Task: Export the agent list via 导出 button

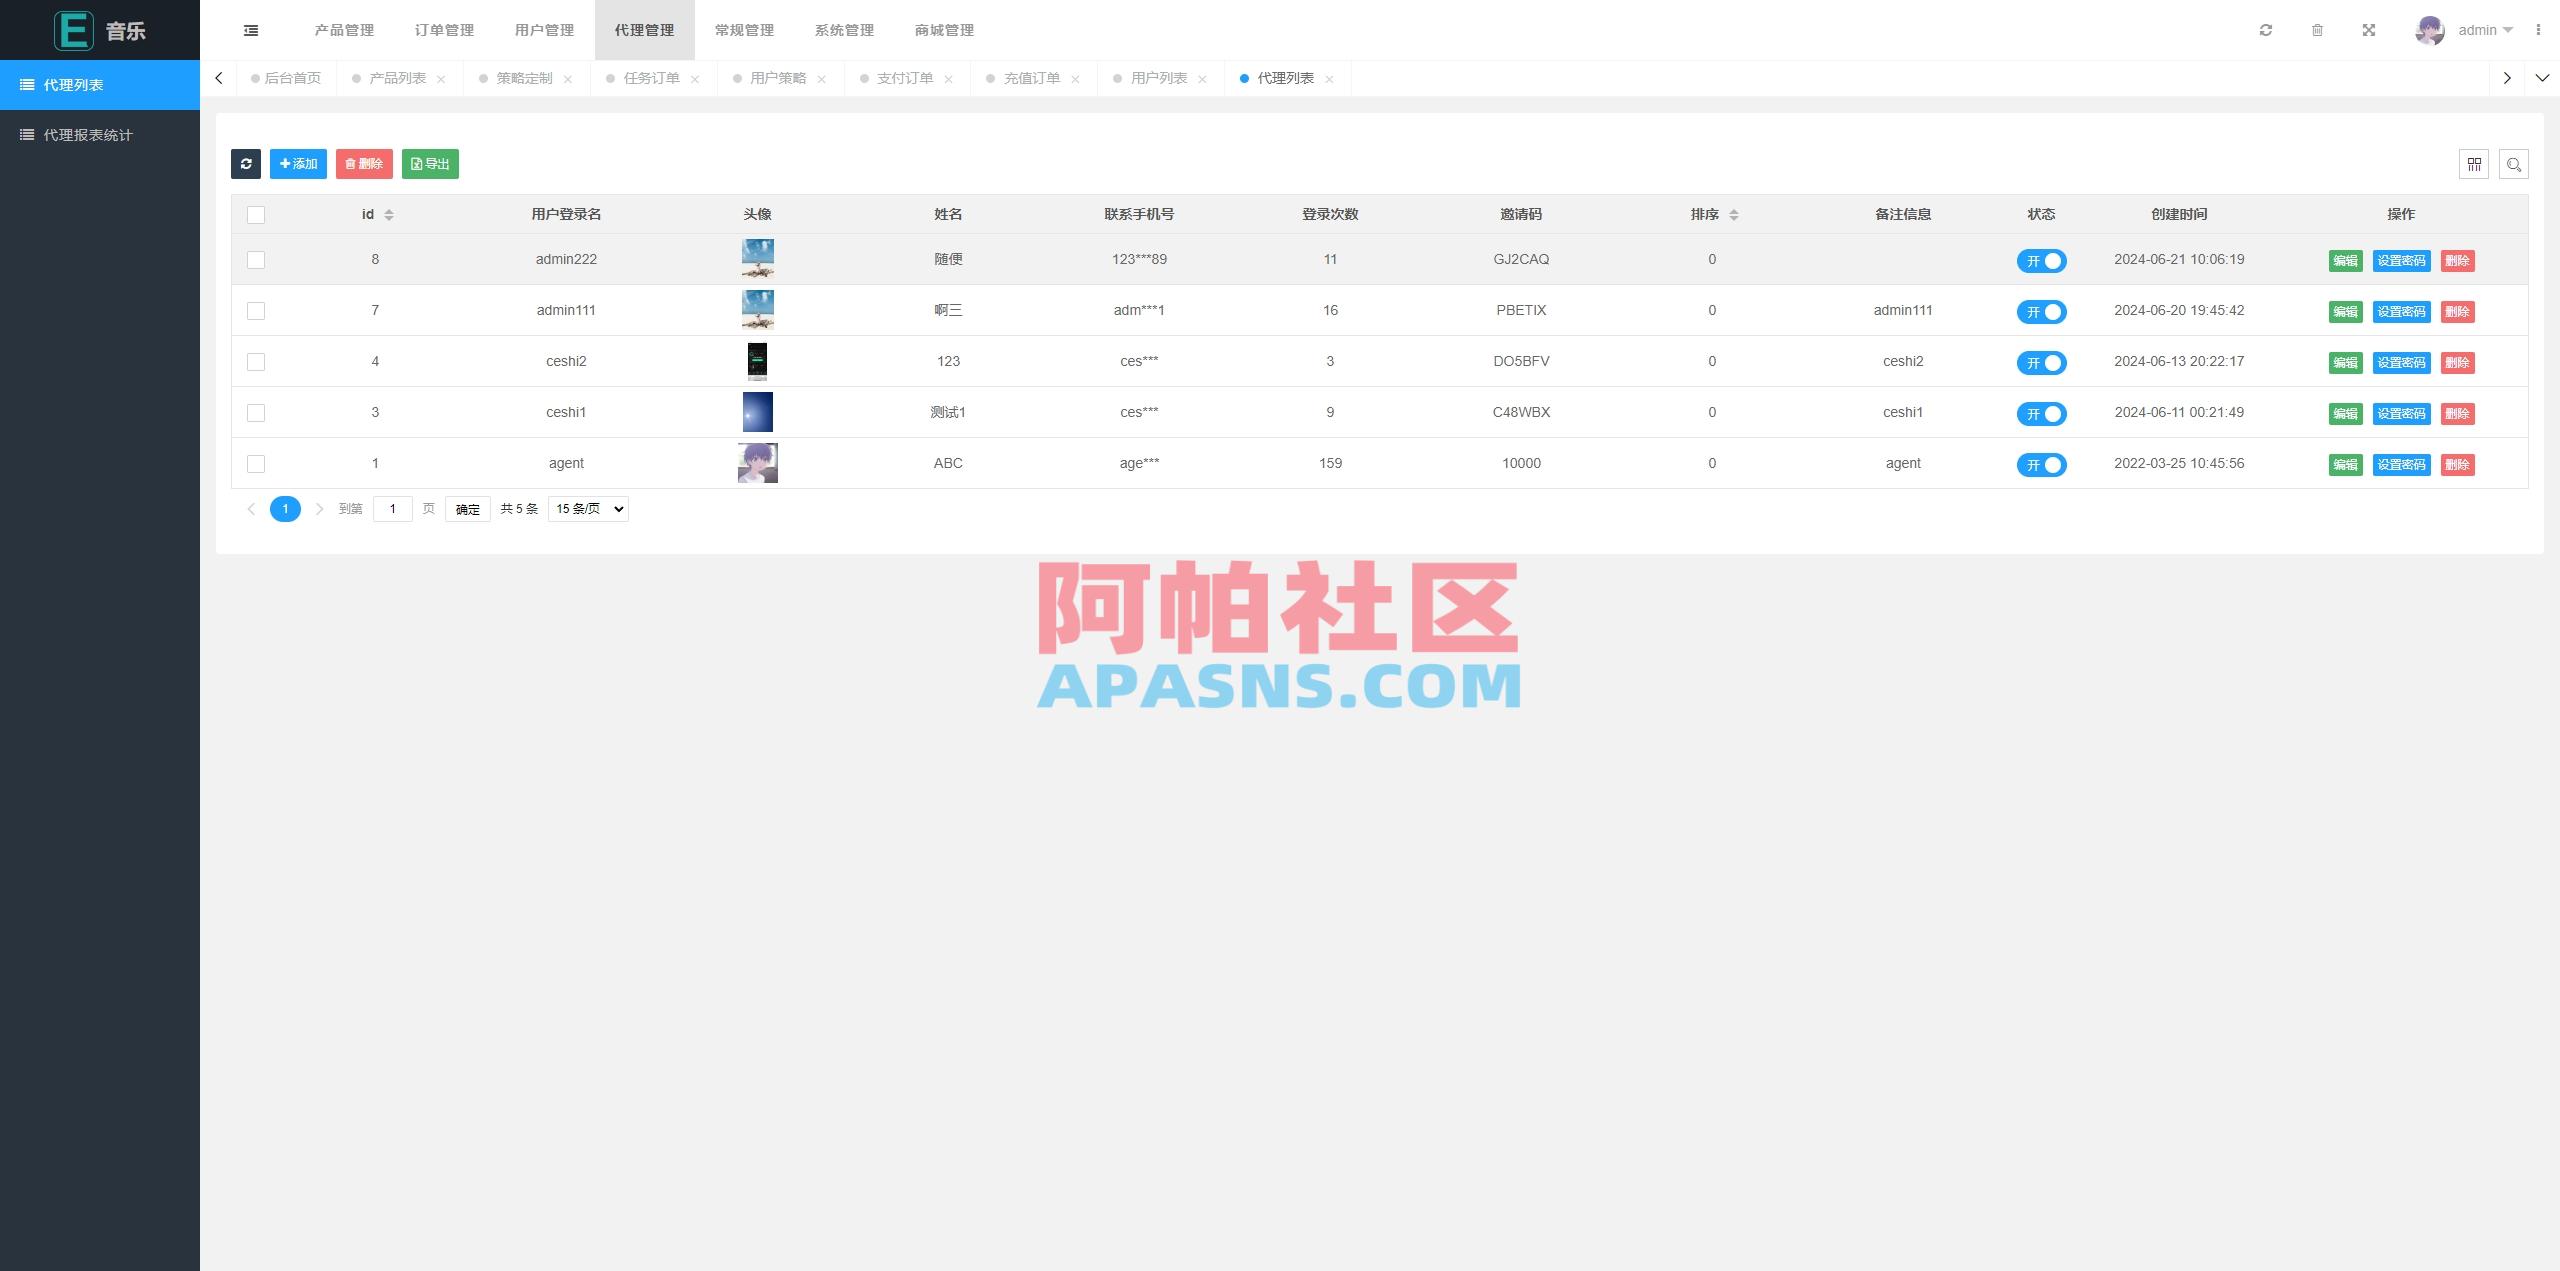Action: pos(430,163)
